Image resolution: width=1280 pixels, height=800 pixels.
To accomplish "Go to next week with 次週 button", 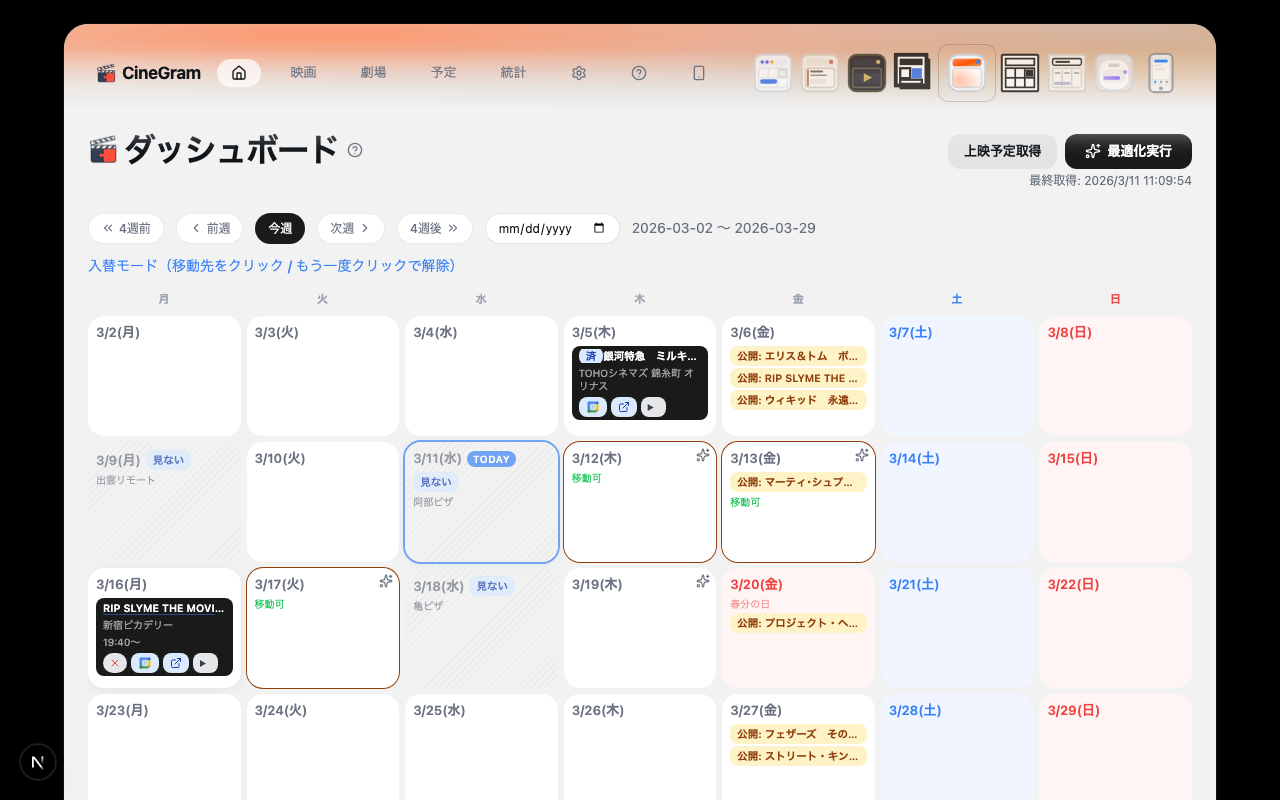I will [x=351, y=228].
